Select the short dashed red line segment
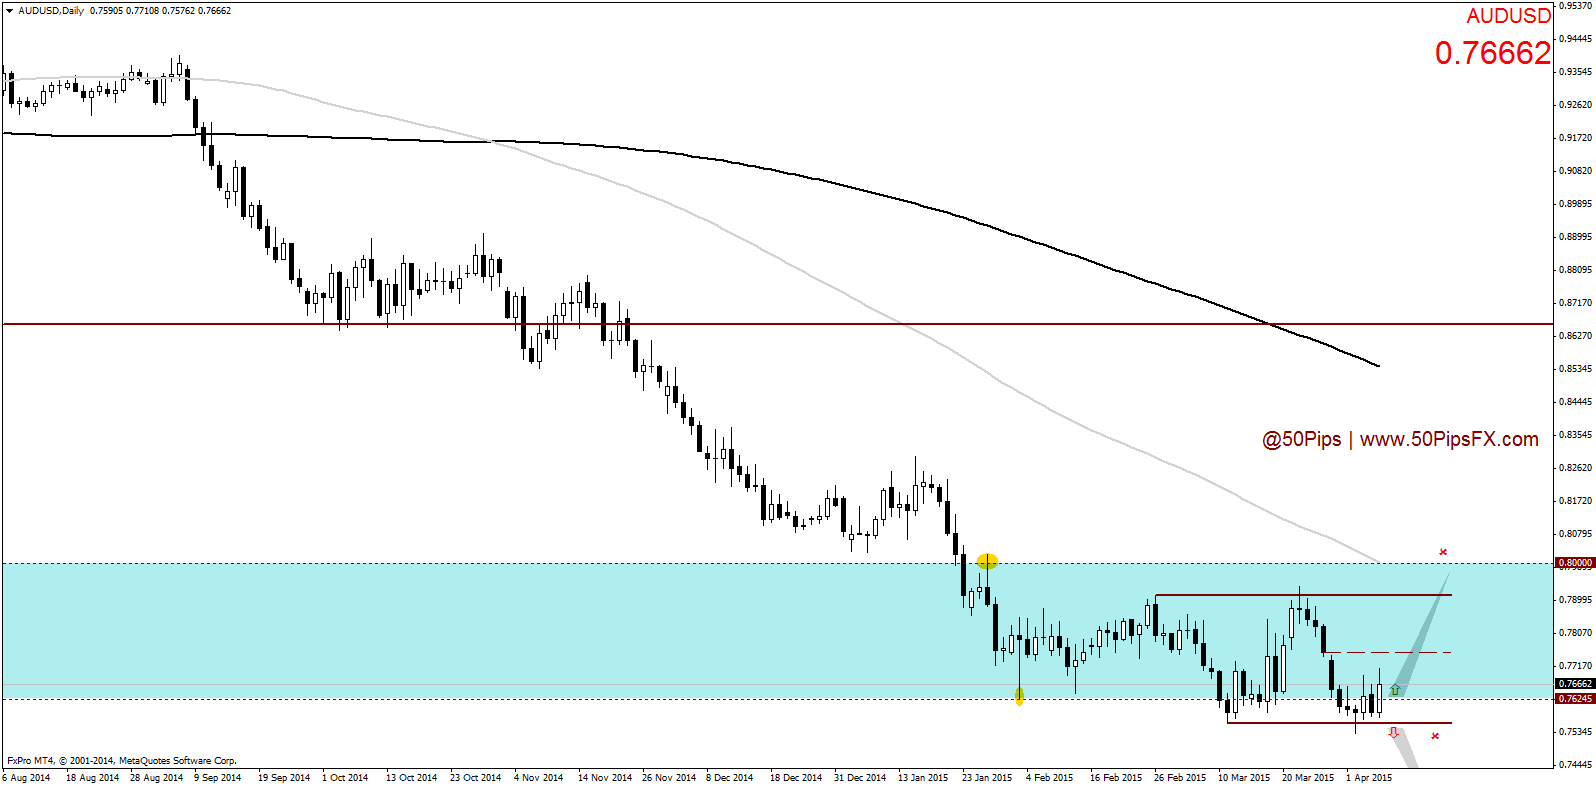The image size is (1596, 786). pos(1388,653)
